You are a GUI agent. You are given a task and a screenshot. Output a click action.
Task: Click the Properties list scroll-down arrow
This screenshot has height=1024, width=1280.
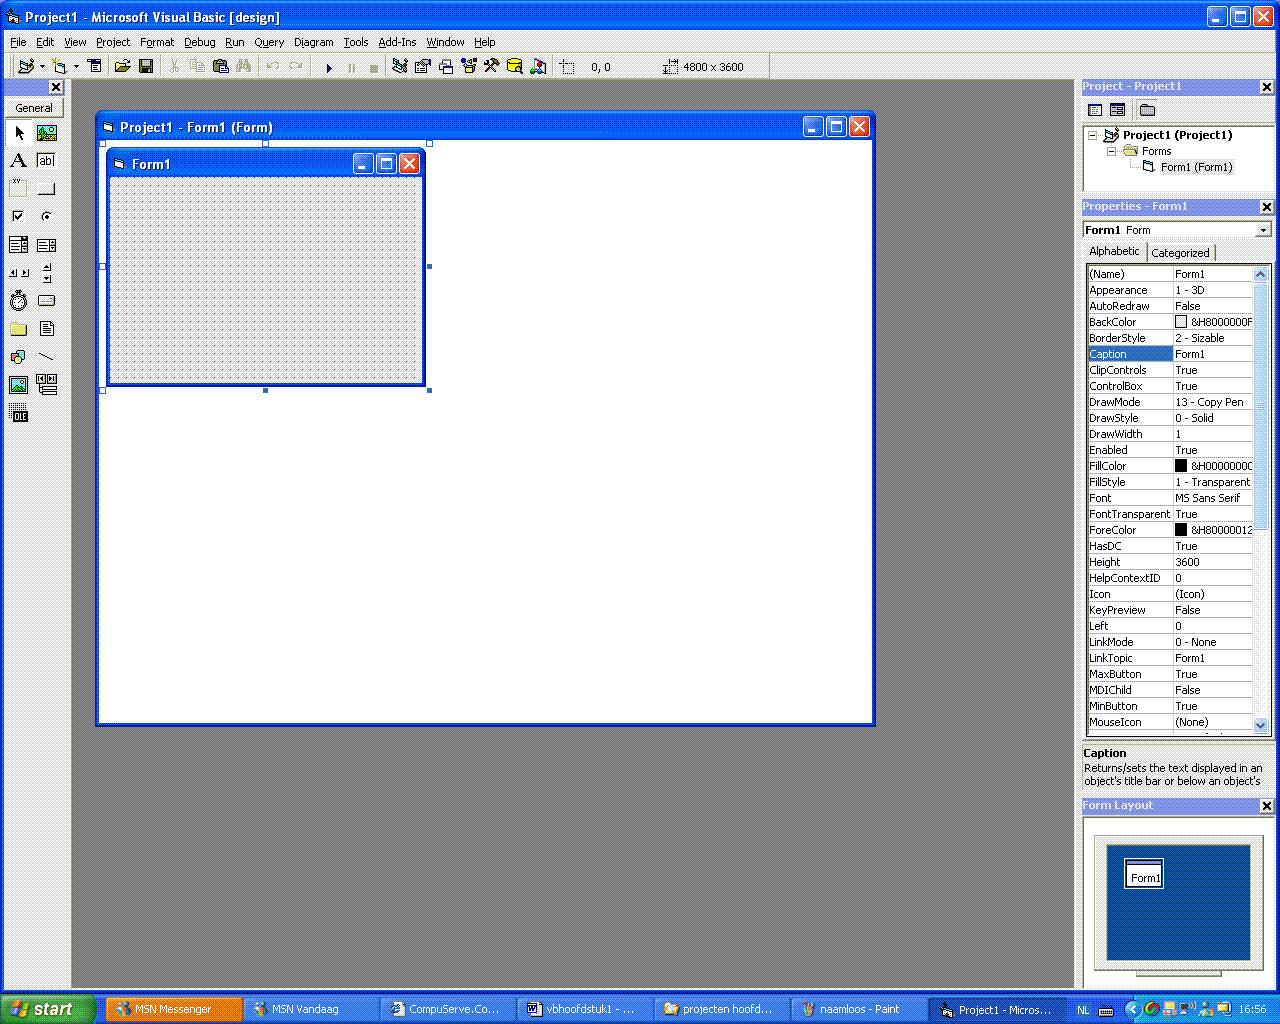(x=1260, y=725)
